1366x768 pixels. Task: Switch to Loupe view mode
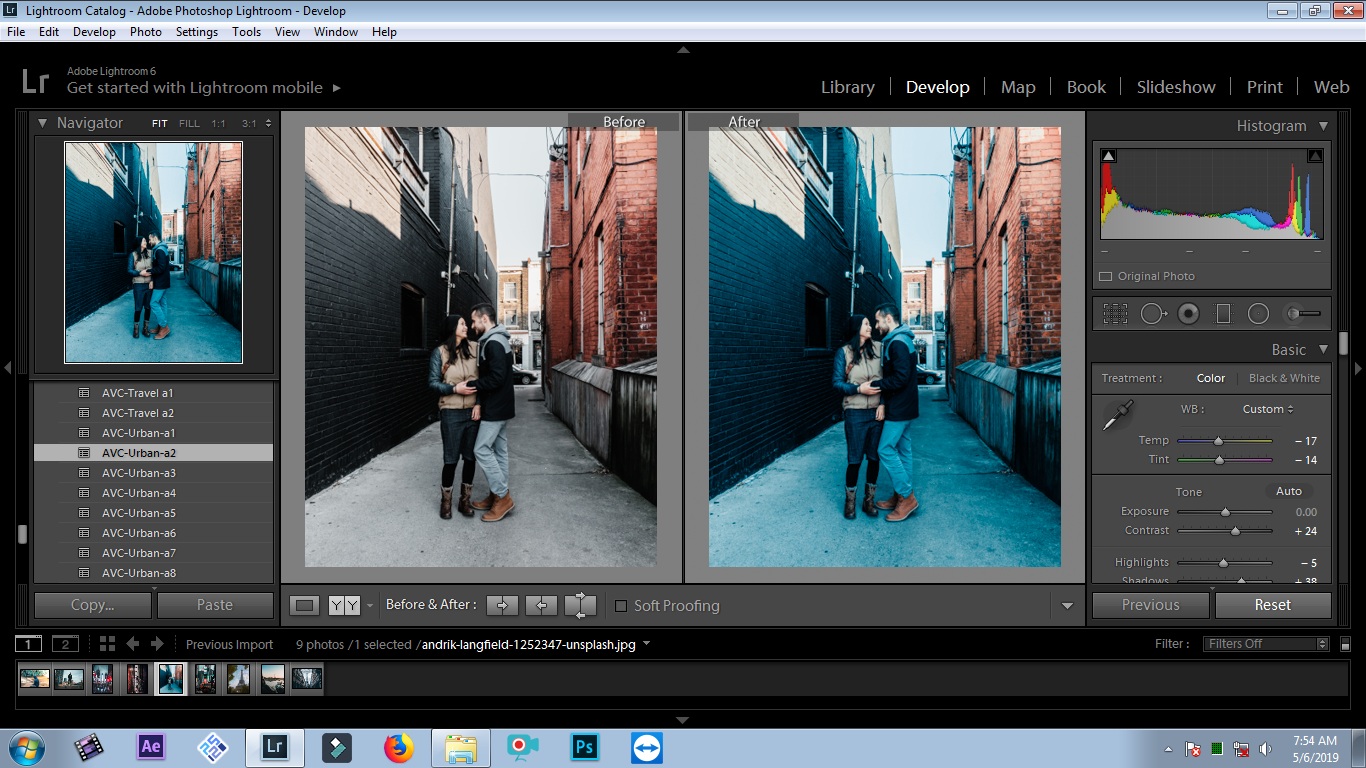tap(305, 605)
